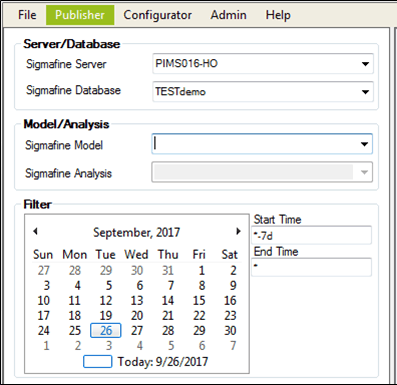
Task: Select grayed August 27 date
Action: tap(44, 270)
